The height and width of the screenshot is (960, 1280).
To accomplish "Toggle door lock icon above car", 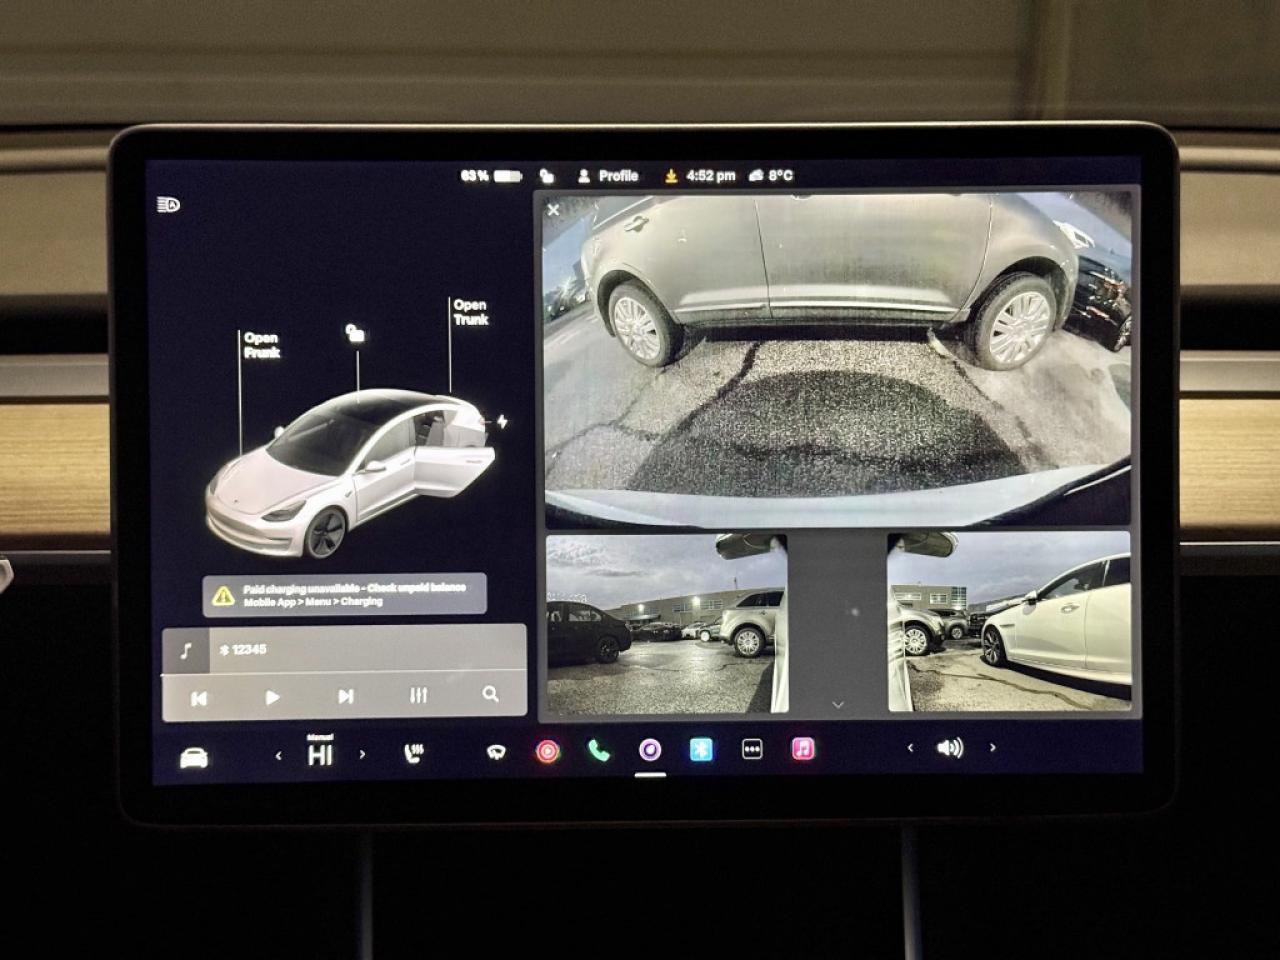I will pos(354,333).
